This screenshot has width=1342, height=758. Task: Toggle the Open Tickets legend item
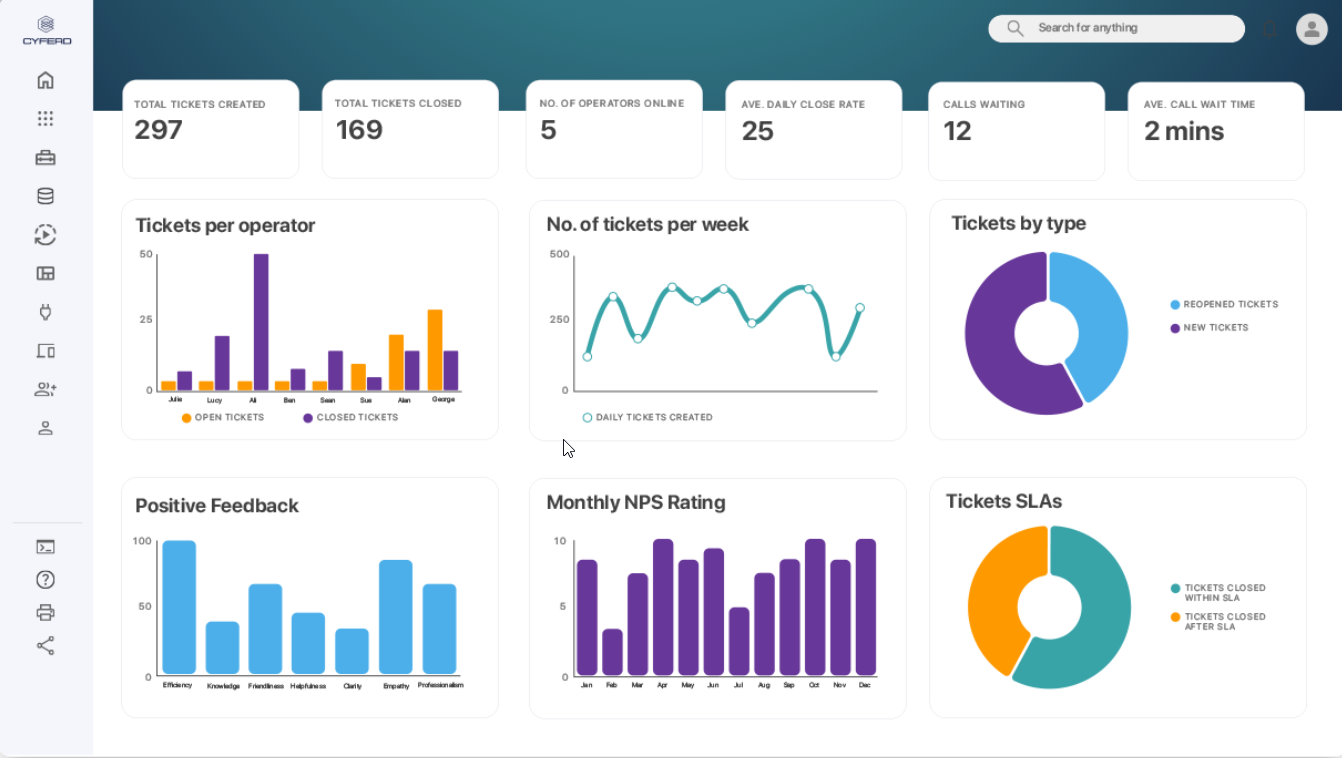(x=223, y=418)
